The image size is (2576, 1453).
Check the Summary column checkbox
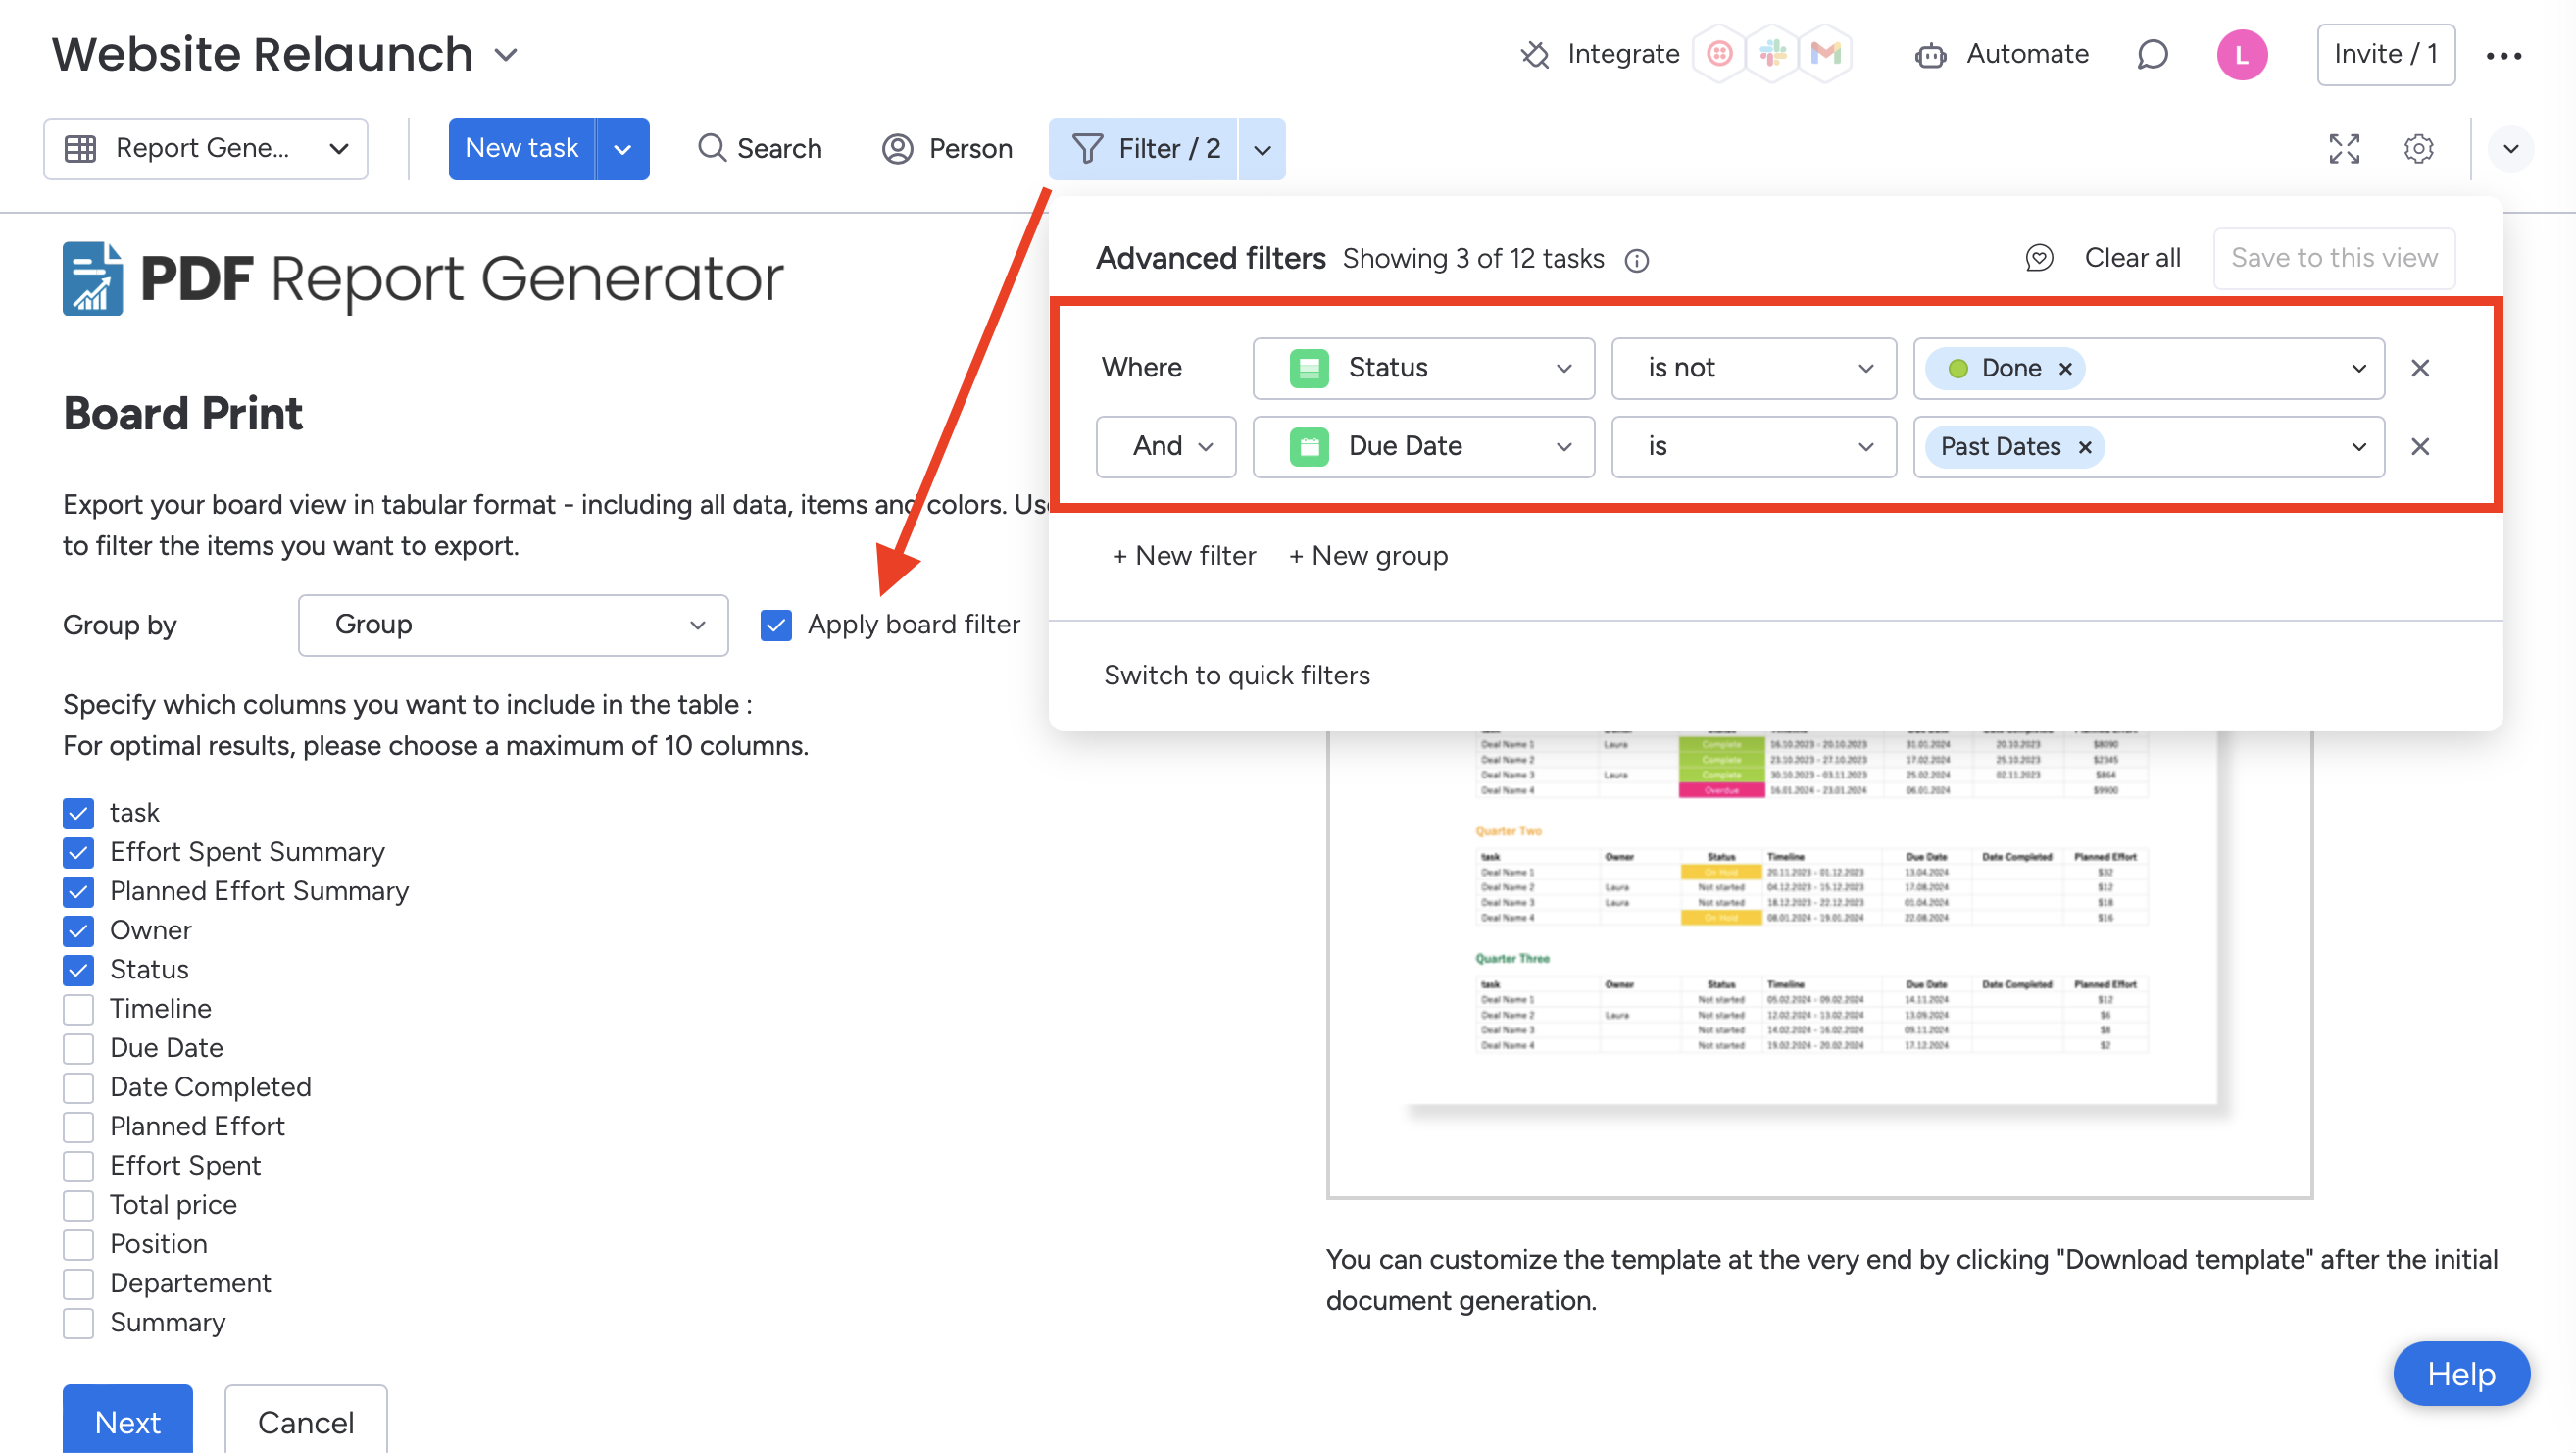[78, 1323]
